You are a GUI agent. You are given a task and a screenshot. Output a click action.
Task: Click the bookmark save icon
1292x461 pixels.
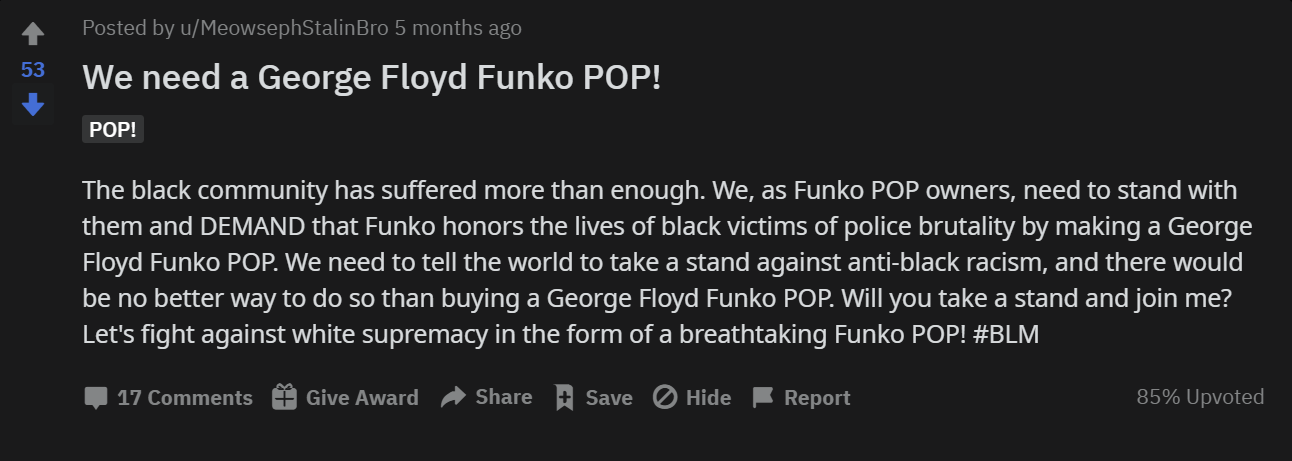[x=564, y=397]
